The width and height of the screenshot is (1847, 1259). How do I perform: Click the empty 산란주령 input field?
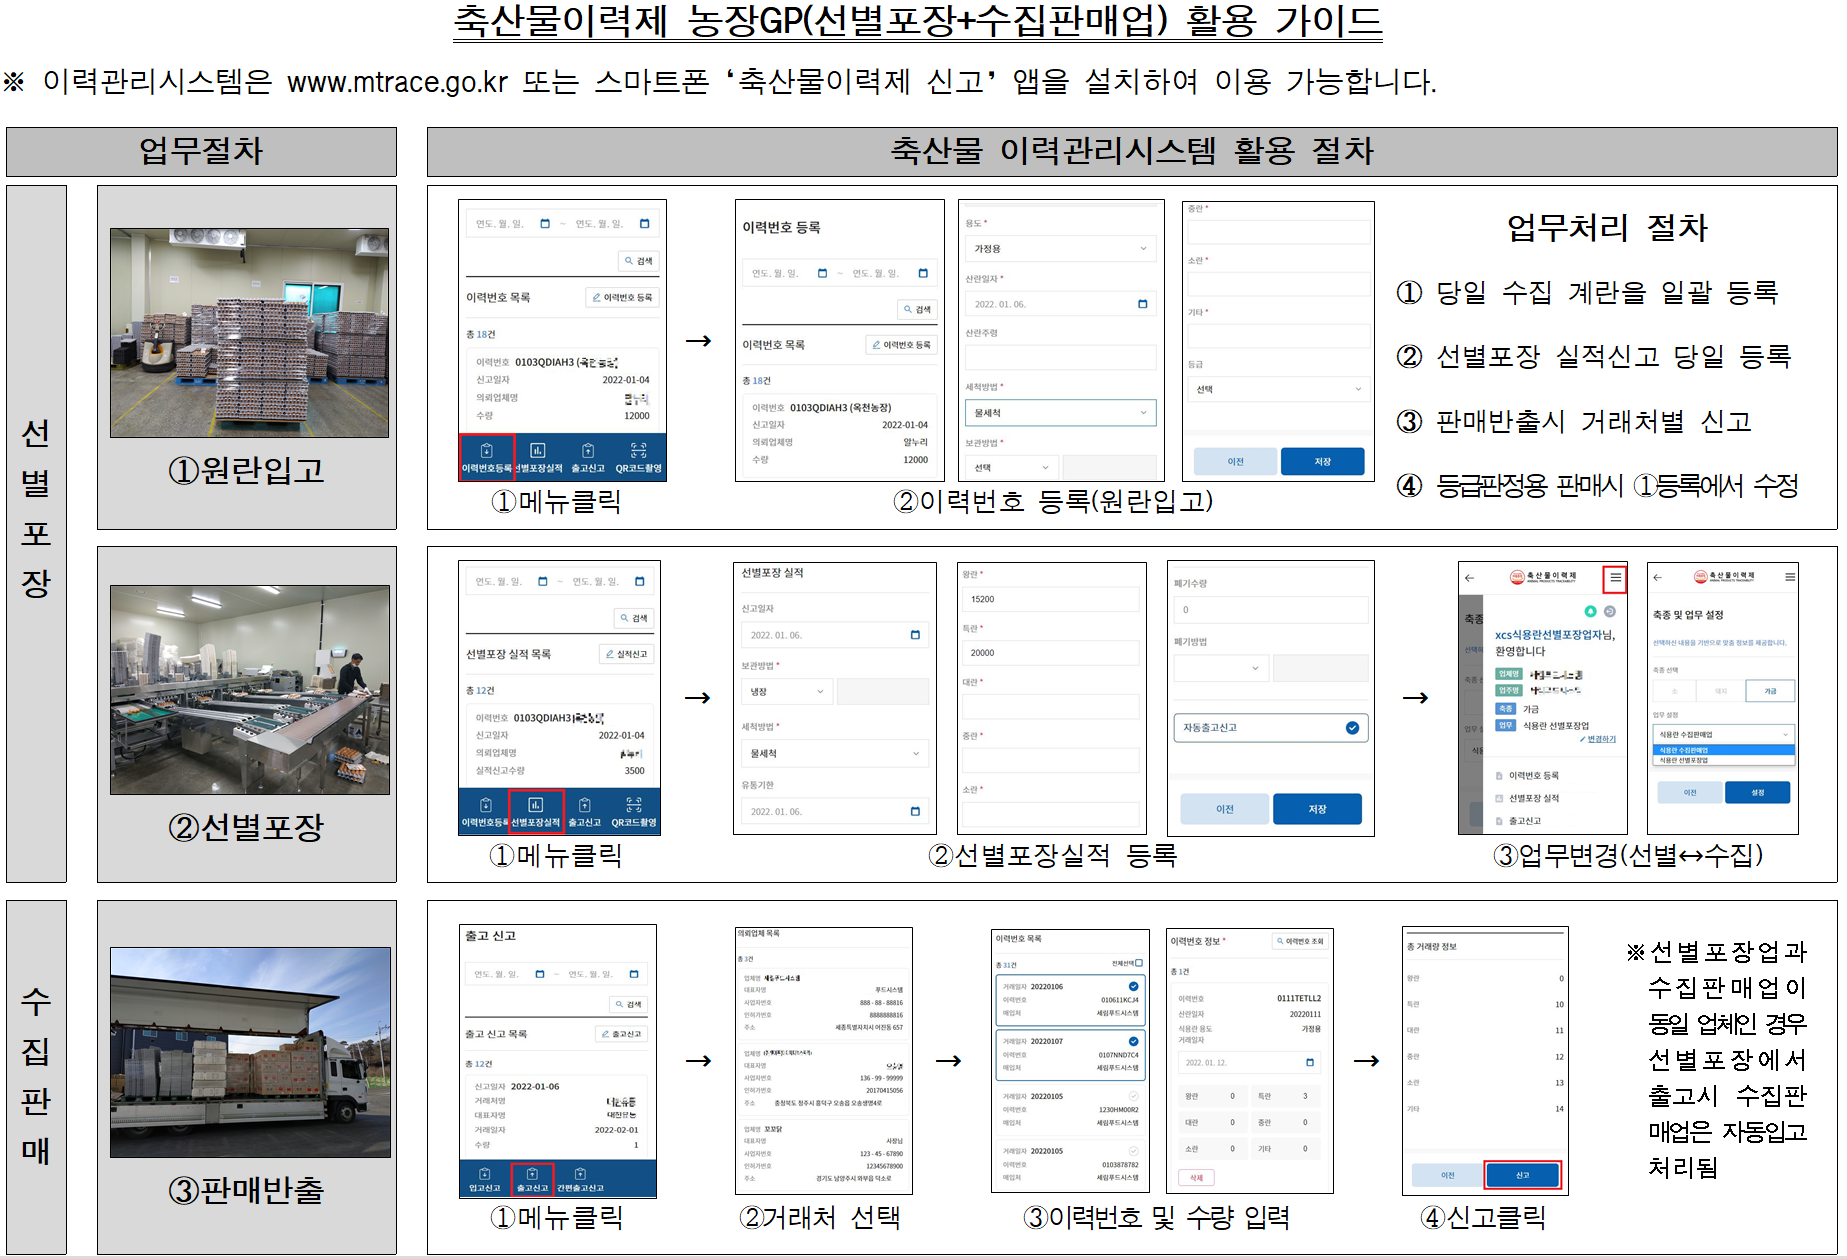click(1060, 357)
